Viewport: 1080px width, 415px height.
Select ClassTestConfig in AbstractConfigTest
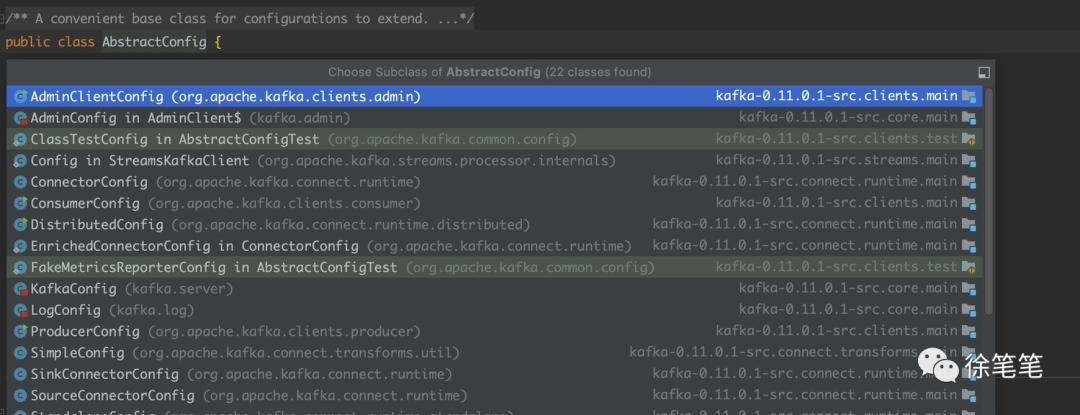pyautogui.click(x=495, y=139)
